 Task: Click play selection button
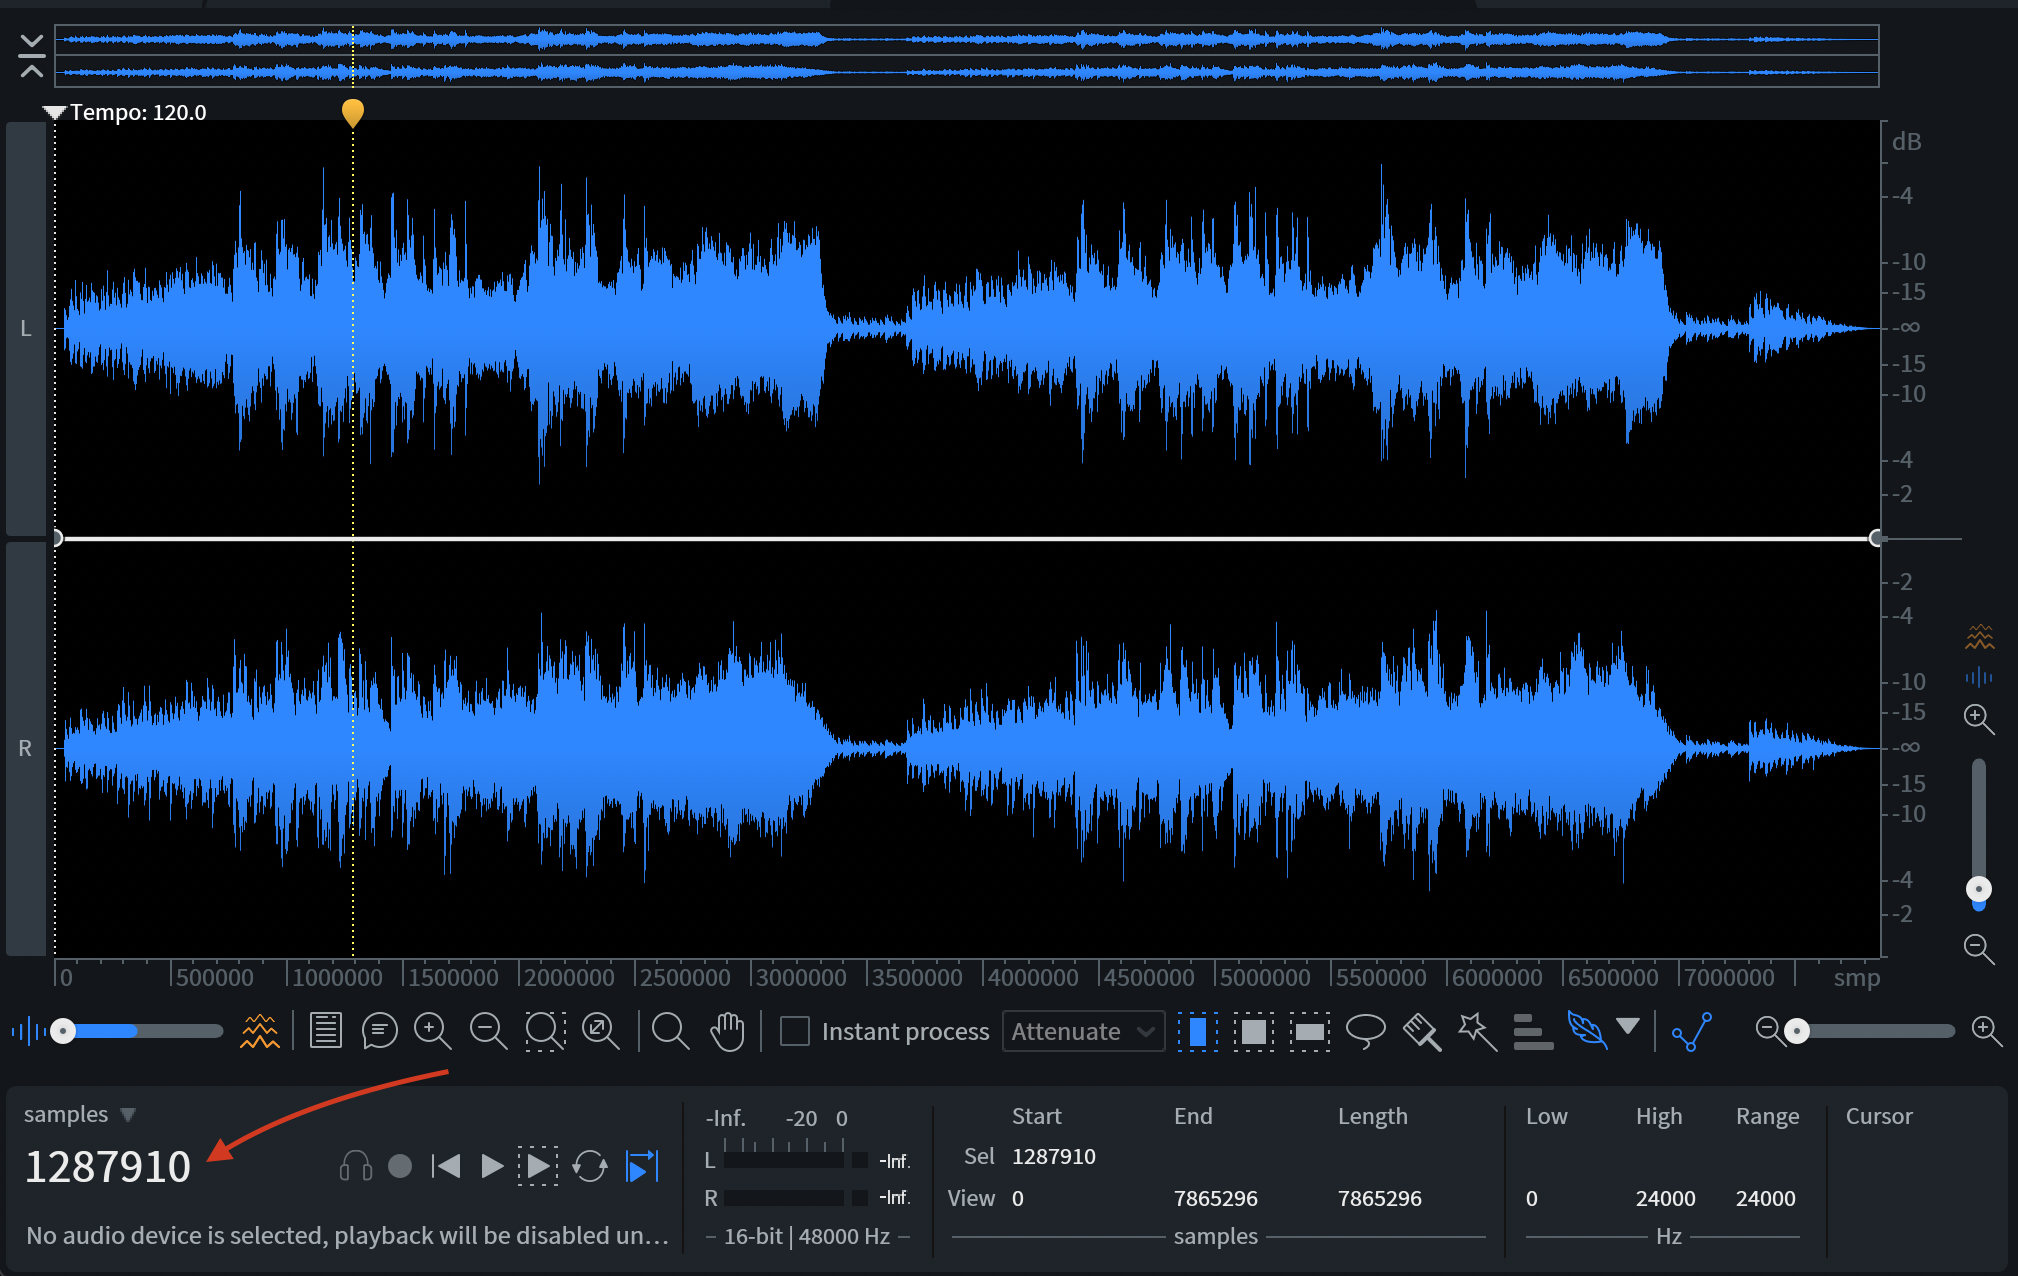click(538, 1166)
